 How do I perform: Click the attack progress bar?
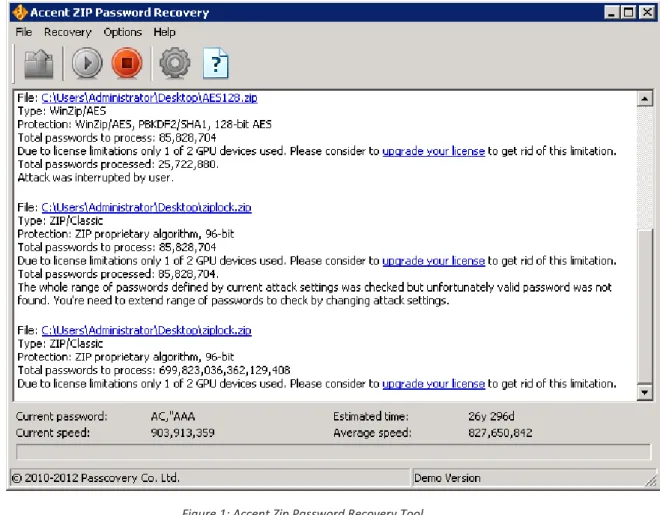point(333,452)
